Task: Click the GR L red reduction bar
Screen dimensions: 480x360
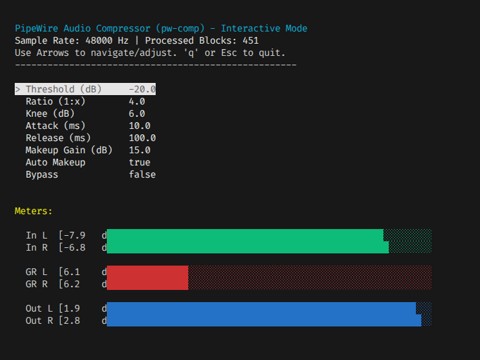Action: (147, 272)
